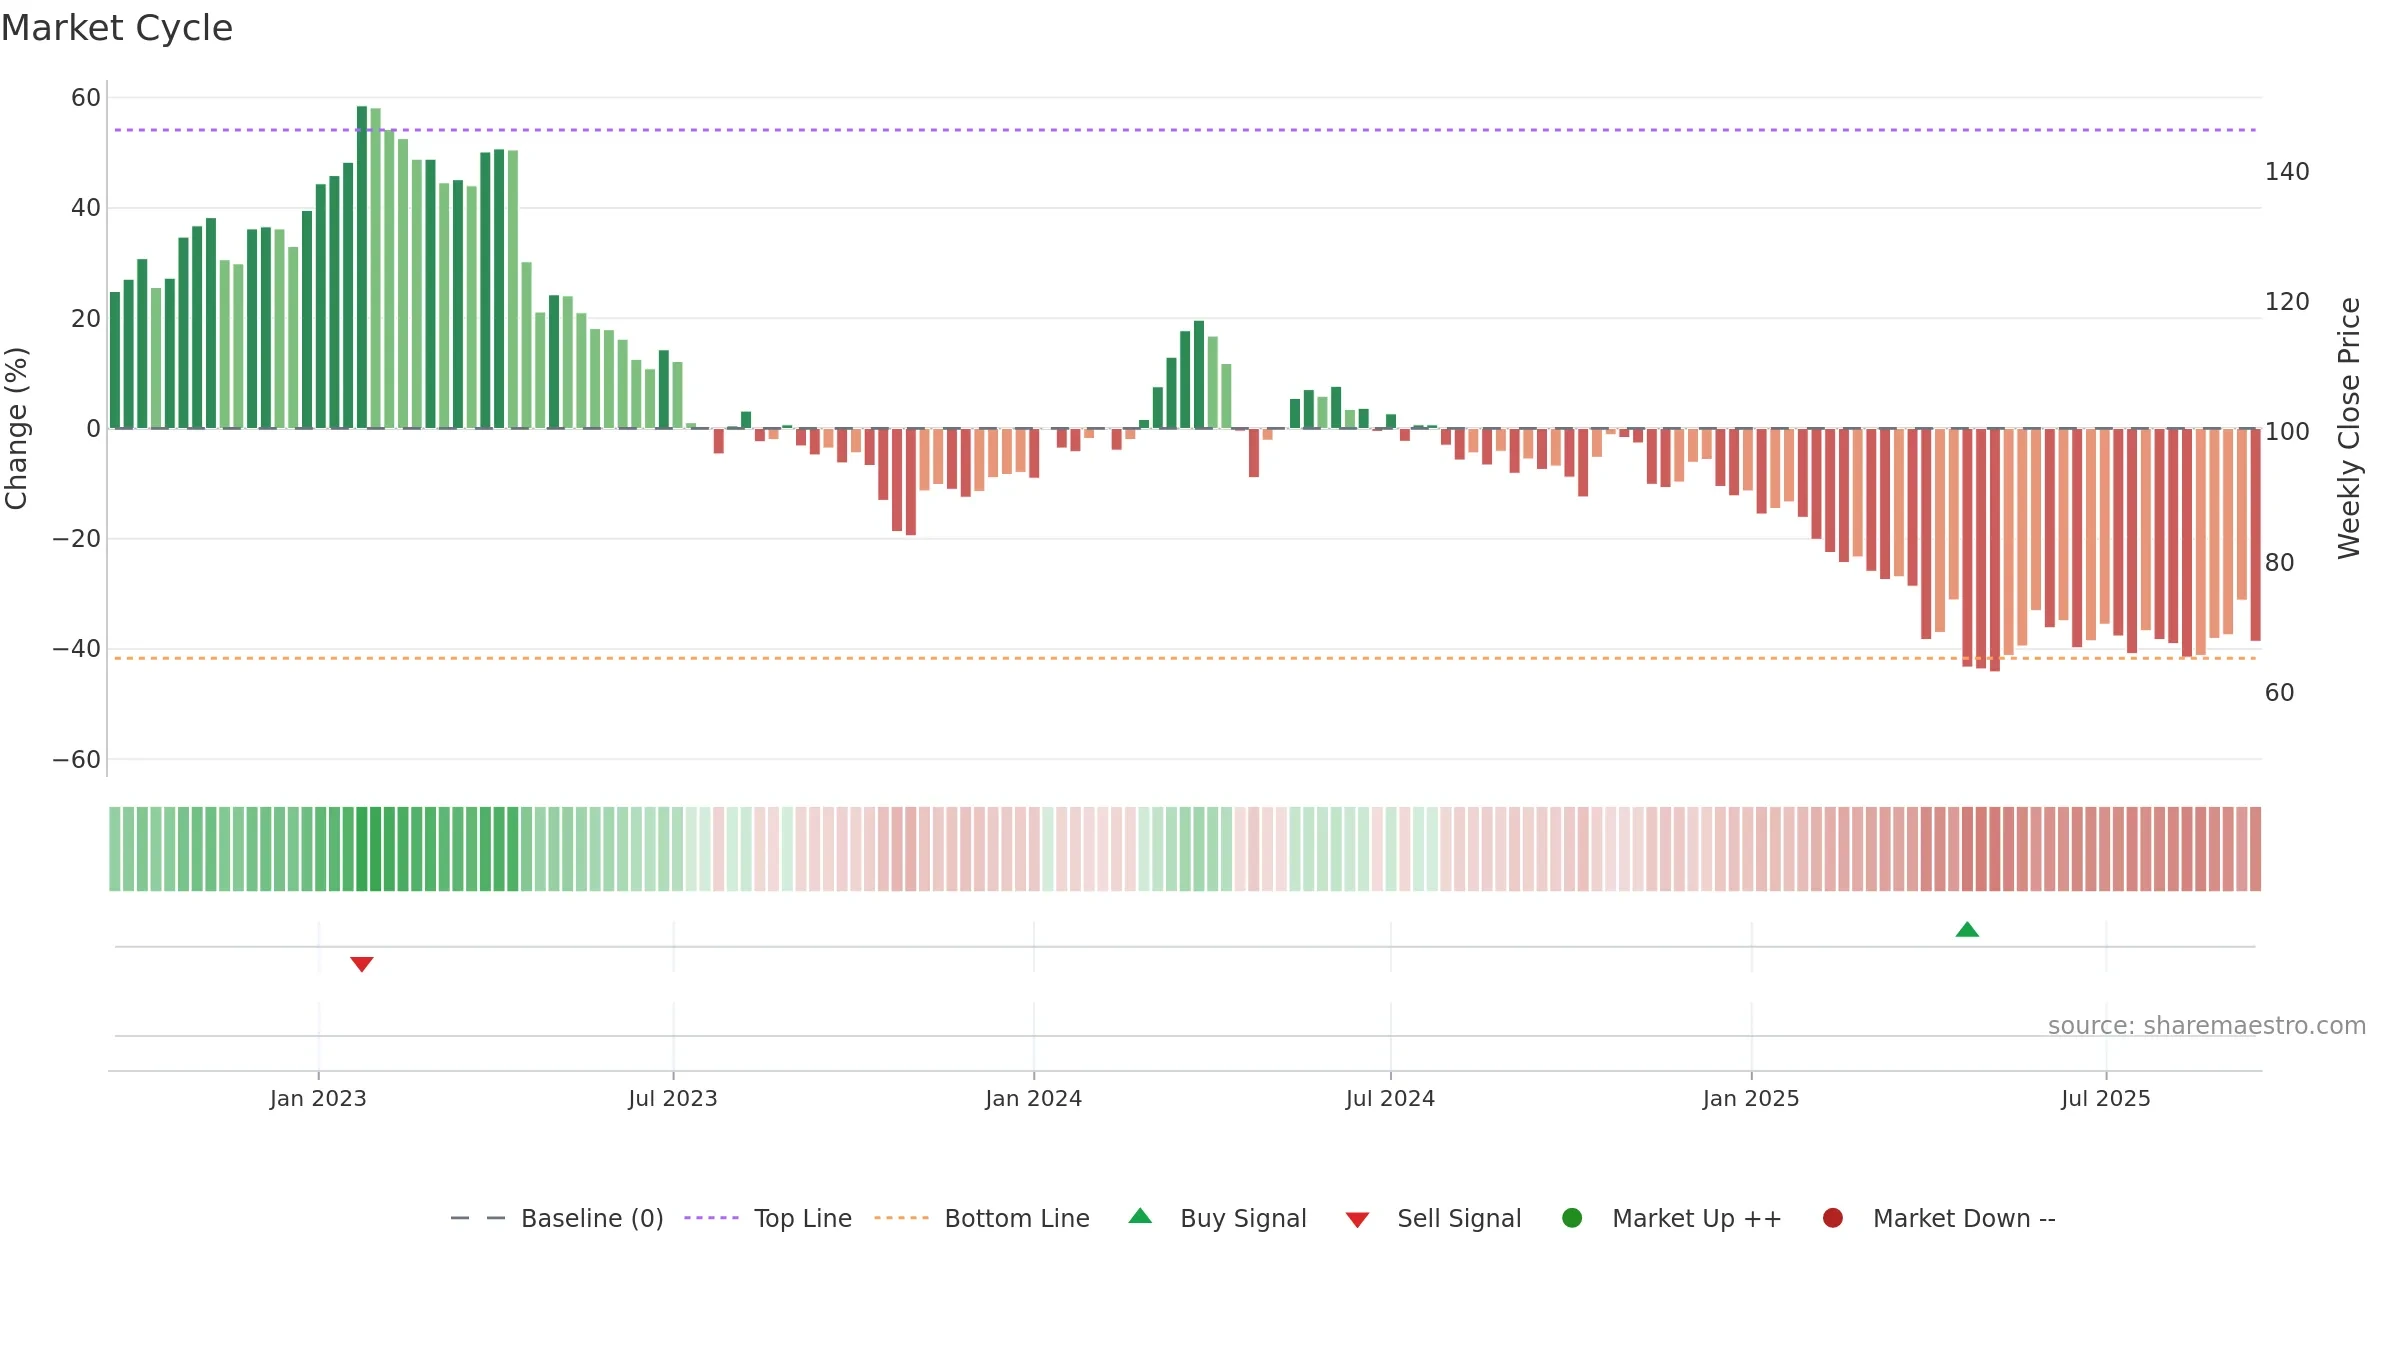Image resolution: width=2400 pixels, height=1350 pixels.
Task: Click the orange dotted line legend sample
Action: 901,1218
